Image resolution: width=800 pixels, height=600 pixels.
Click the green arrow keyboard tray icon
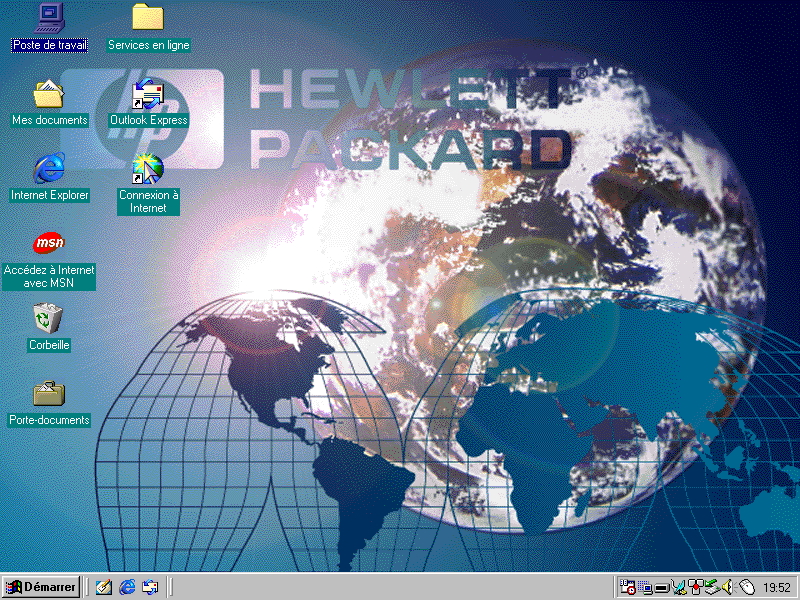pos(712,587)
